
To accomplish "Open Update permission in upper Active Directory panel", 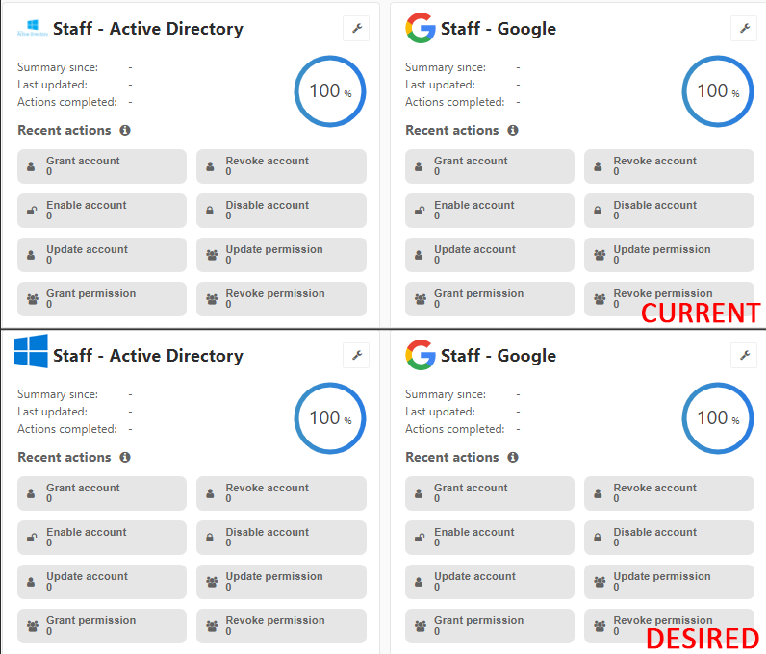I will [x=281, y=254].
